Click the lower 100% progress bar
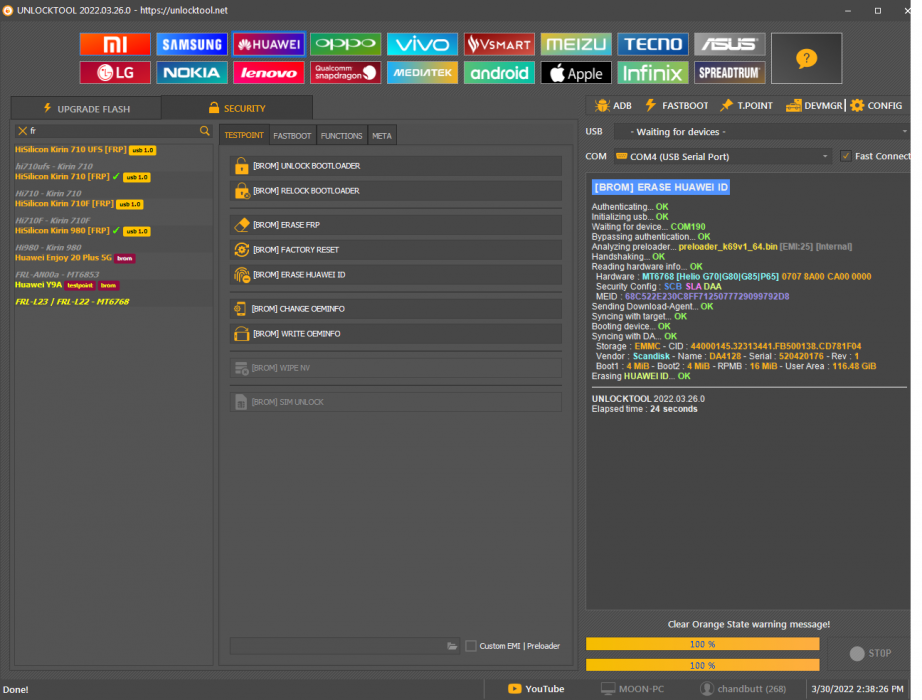The width and height of the screenshot is (922, 700). point(702,665)
